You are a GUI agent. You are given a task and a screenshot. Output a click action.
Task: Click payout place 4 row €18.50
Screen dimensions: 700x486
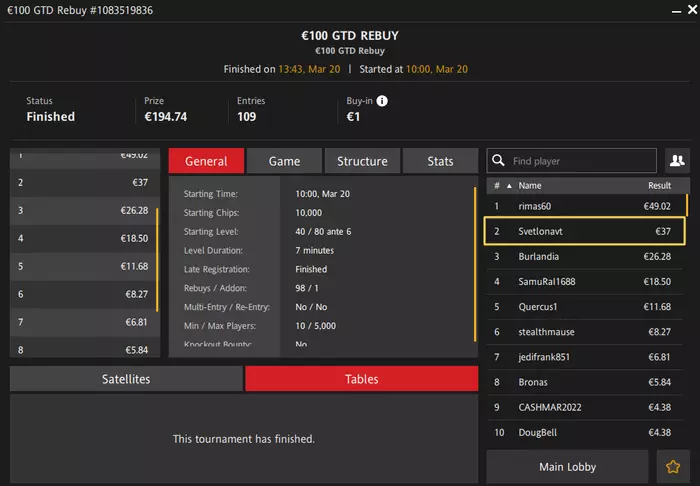85,238
